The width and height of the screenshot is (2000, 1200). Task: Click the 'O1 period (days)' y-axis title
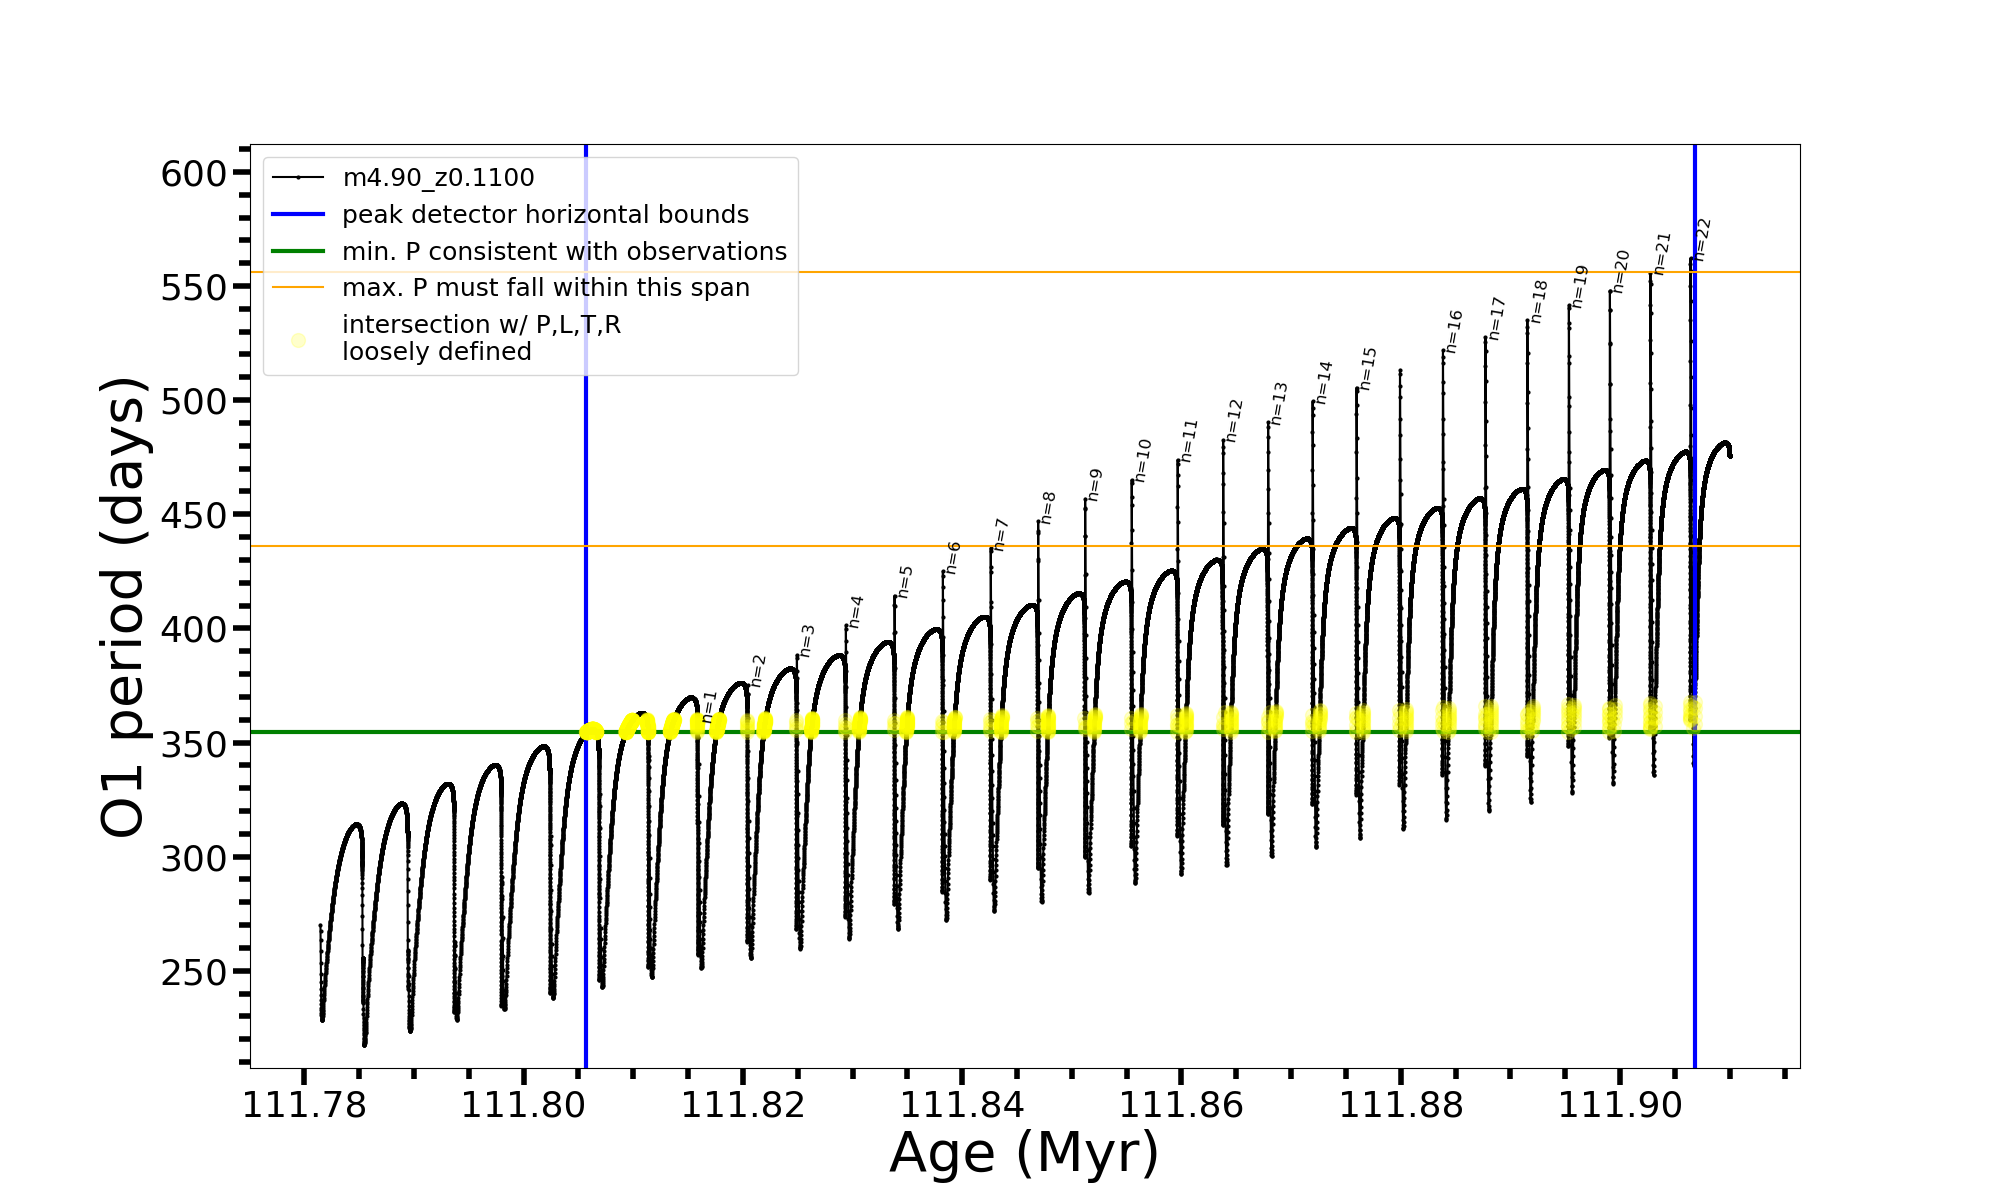pos(124,607)
